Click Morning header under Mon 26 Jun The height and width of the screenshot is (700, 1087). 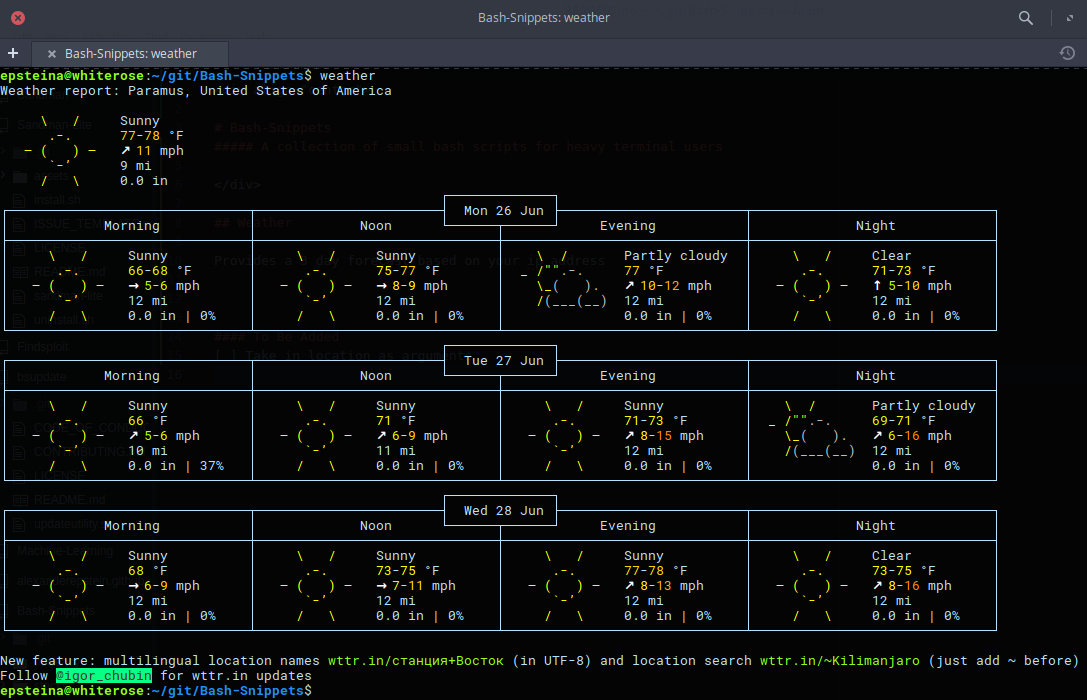131,226
